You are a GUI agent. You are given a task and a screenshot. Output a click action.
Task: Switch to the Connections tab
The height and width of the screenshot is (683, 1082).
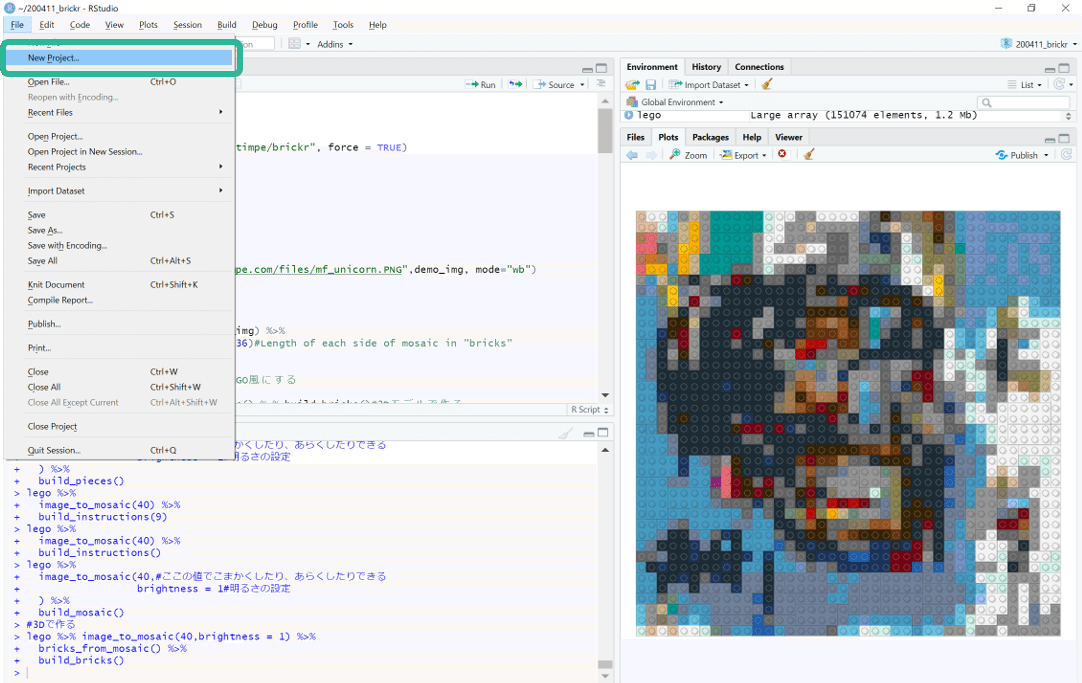coord(759,67)
